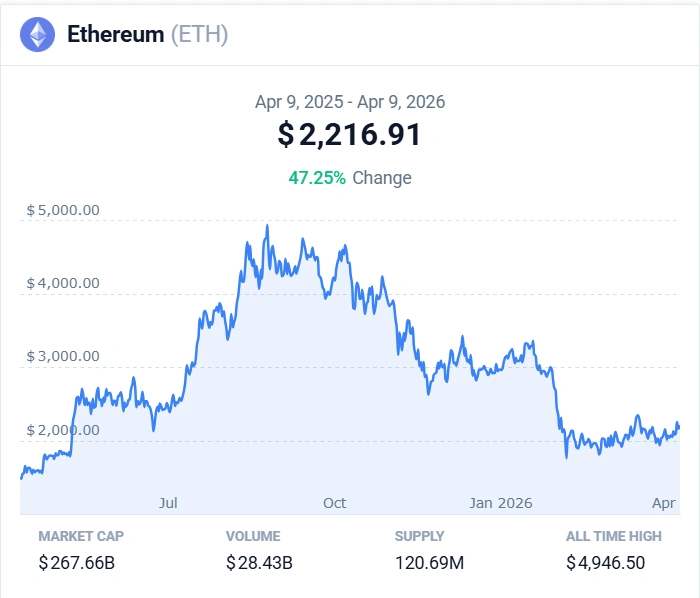Click the 47.25% change percentage
Viewport: 700px width, 598px height.
pos(317,178)
